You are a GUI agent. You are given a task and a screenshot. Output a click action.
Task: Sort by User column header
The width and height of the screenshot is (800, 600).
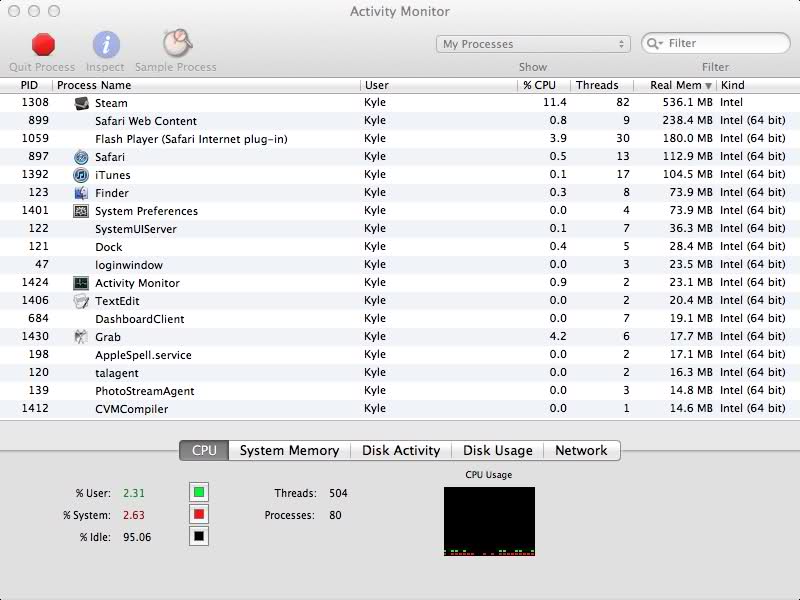377,85
